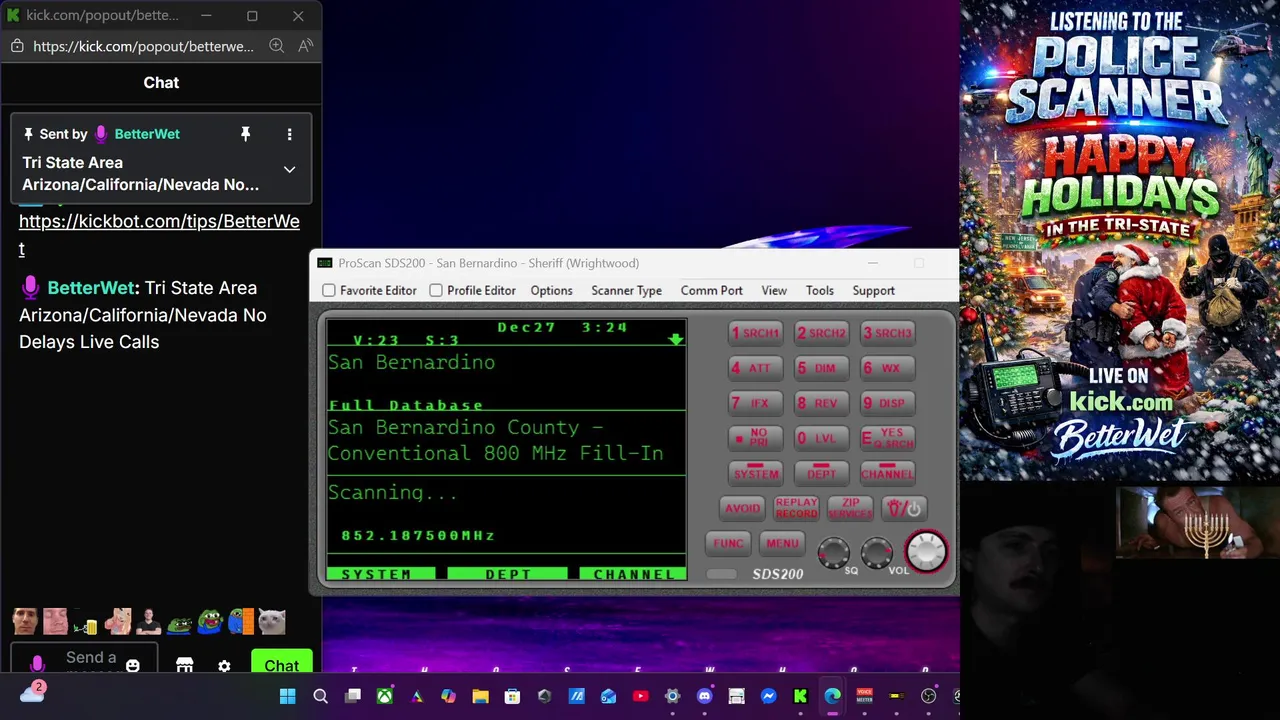Select the white cat emote

pos(272,622)
